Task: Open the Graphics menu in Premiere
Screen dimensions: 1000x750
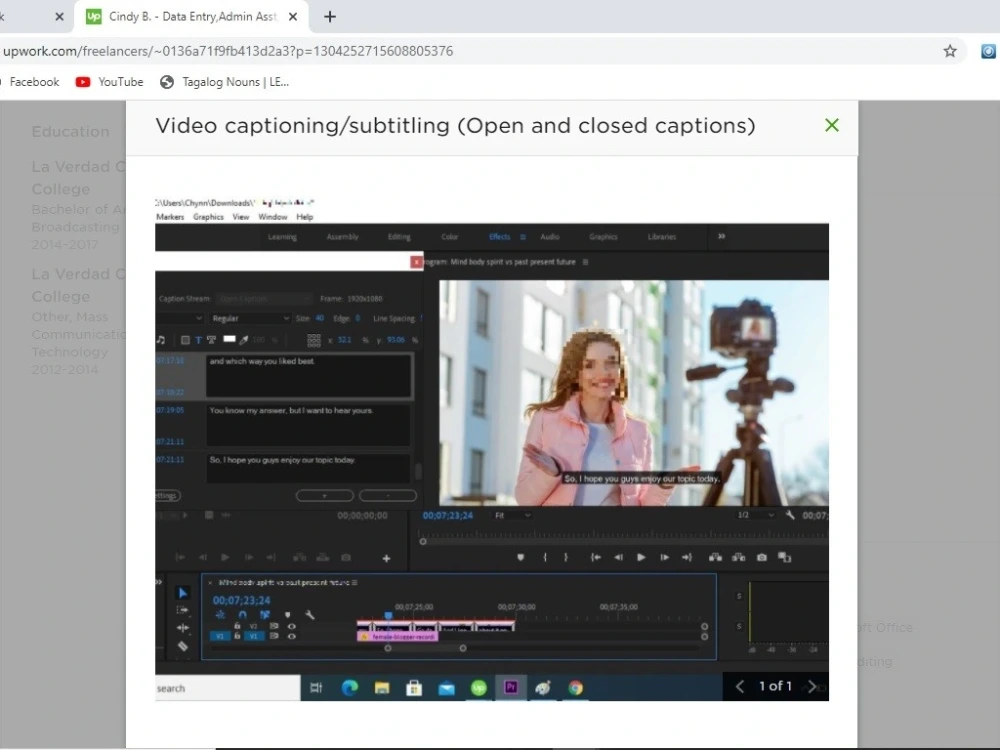Action: point(209,217)
